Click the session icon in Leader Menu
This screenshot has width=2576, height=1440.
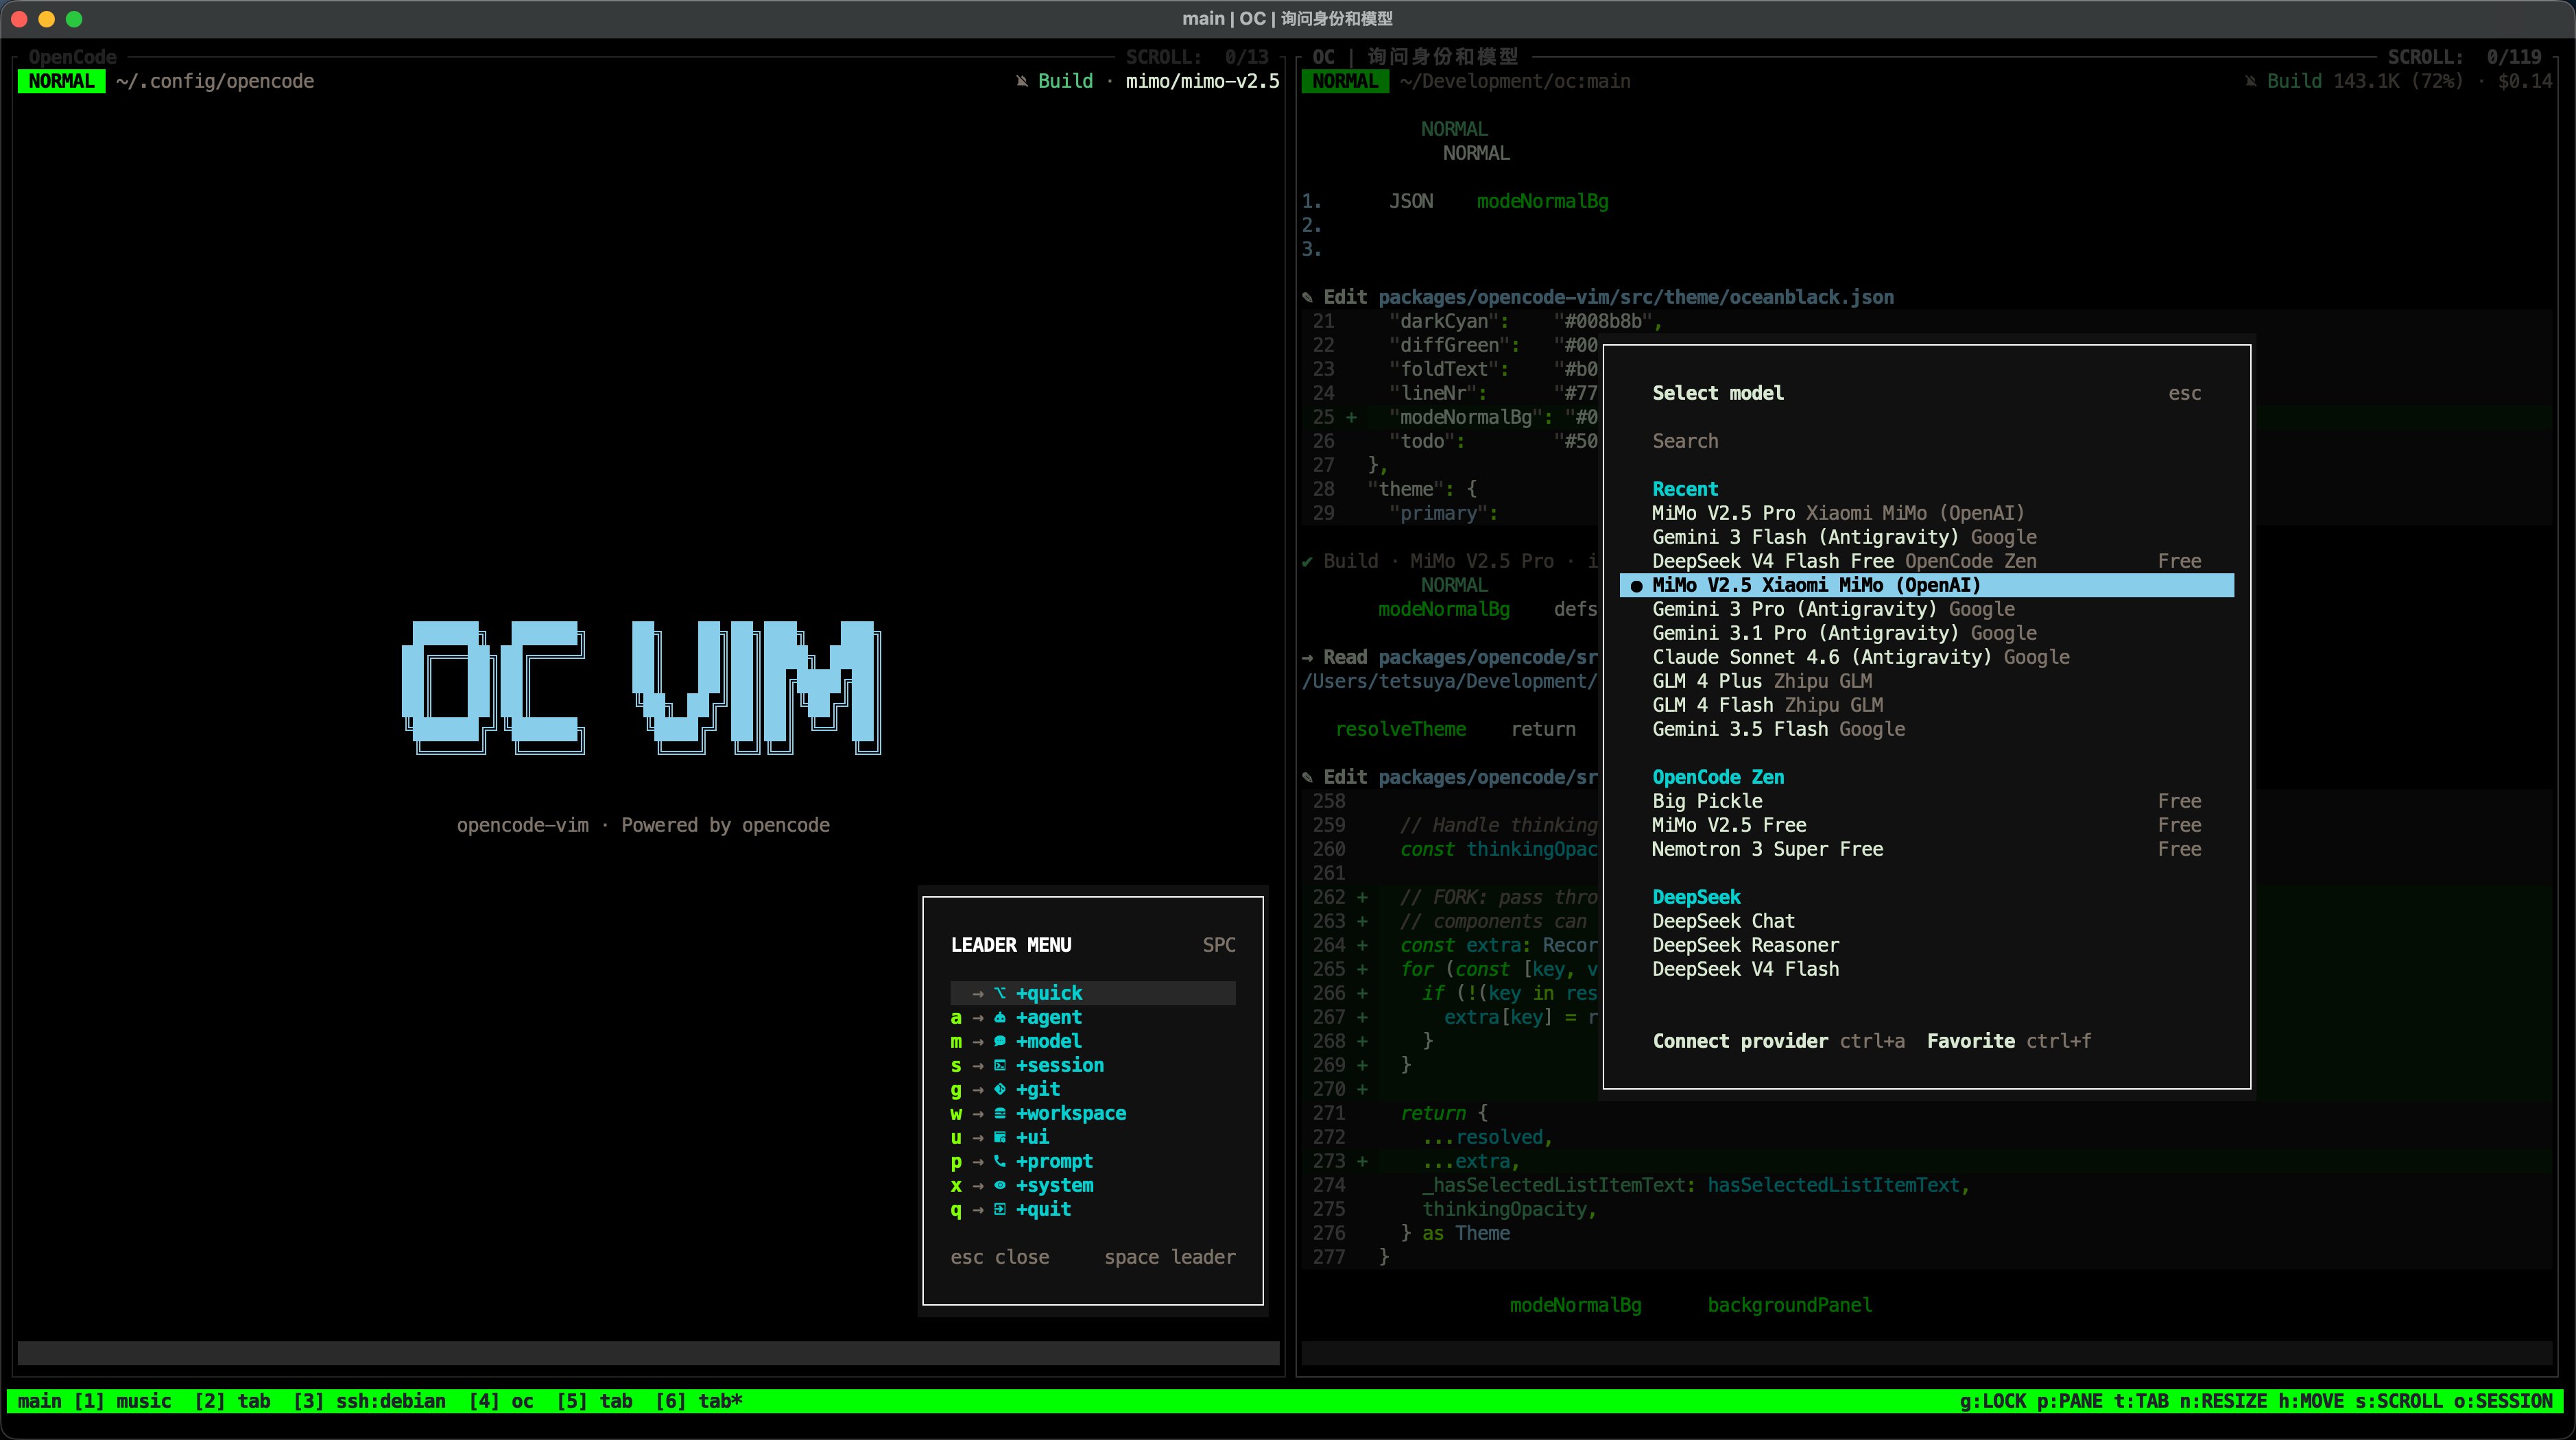coord(999,1065)
